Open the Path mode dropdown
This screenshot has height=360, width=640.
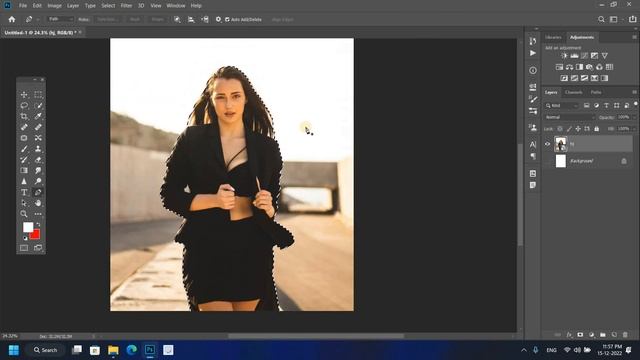click(x=60, y=19)
